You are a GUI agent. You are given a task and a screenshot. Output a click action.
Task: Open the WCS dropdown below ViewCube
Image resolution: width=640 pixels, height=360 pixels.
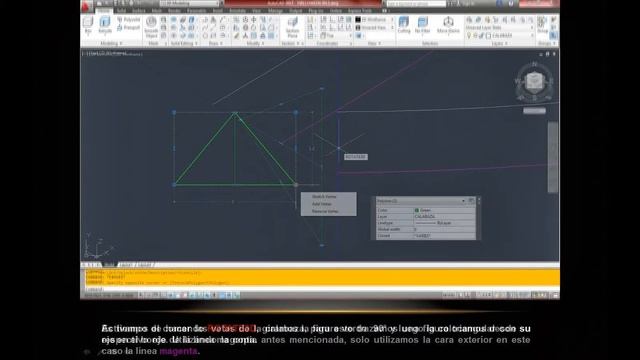[534, 111]
